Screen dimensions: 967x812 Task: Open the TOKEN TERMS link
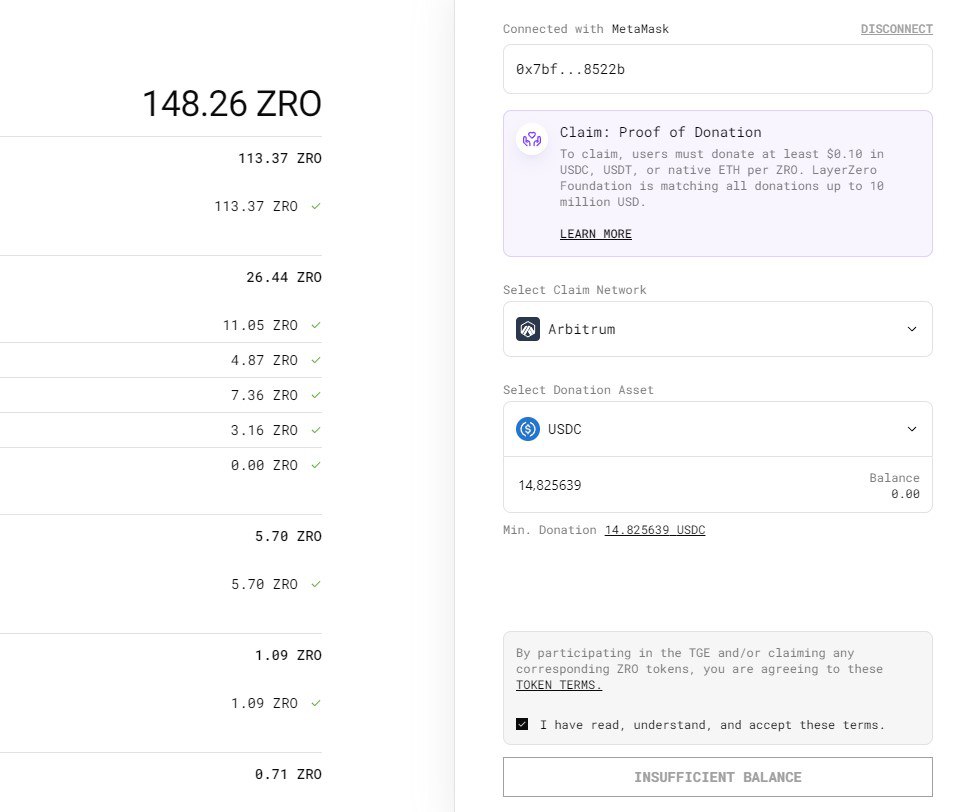(559, 685)
